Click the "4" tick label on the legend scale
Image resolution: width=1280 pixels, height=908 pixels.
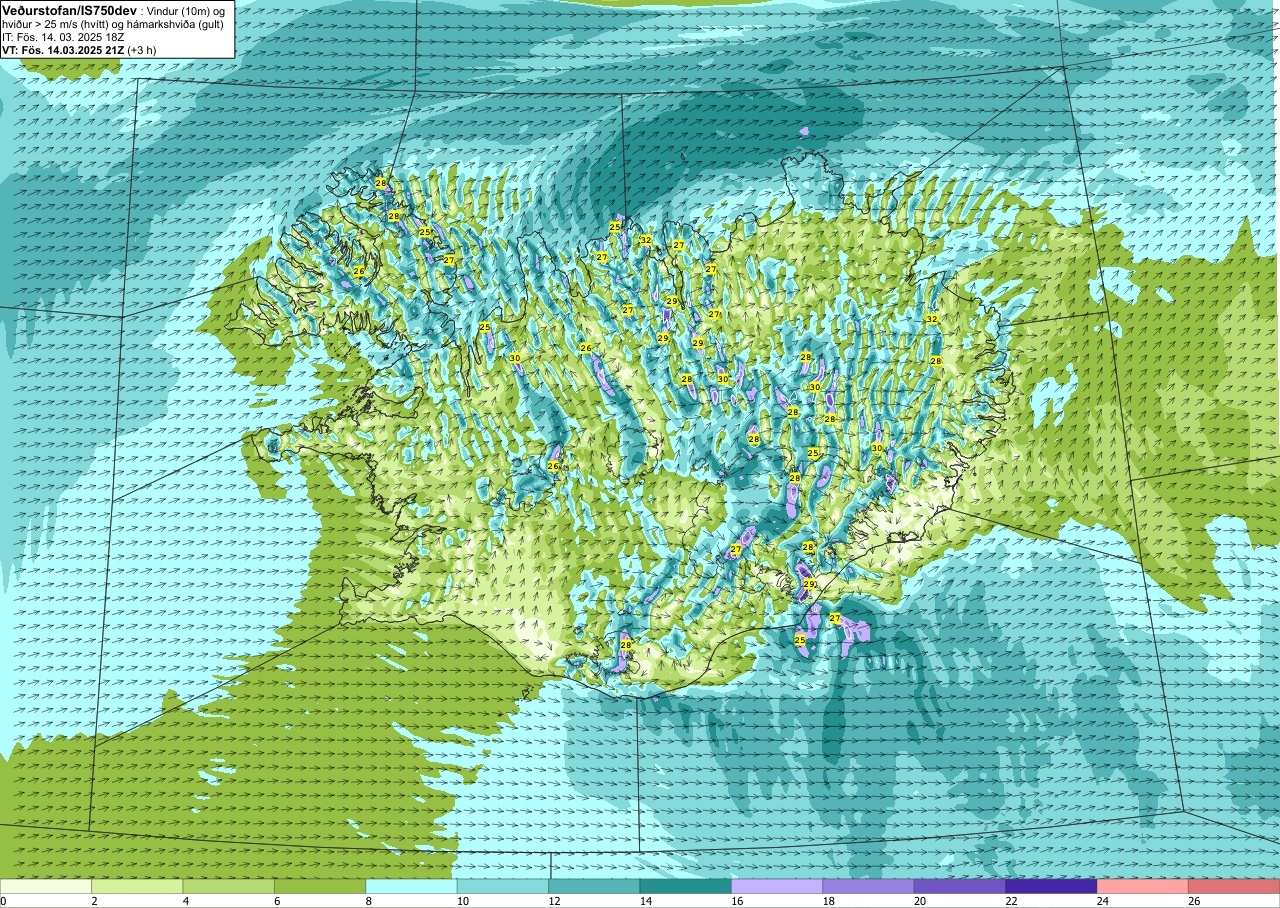click(x=184, y=901)
